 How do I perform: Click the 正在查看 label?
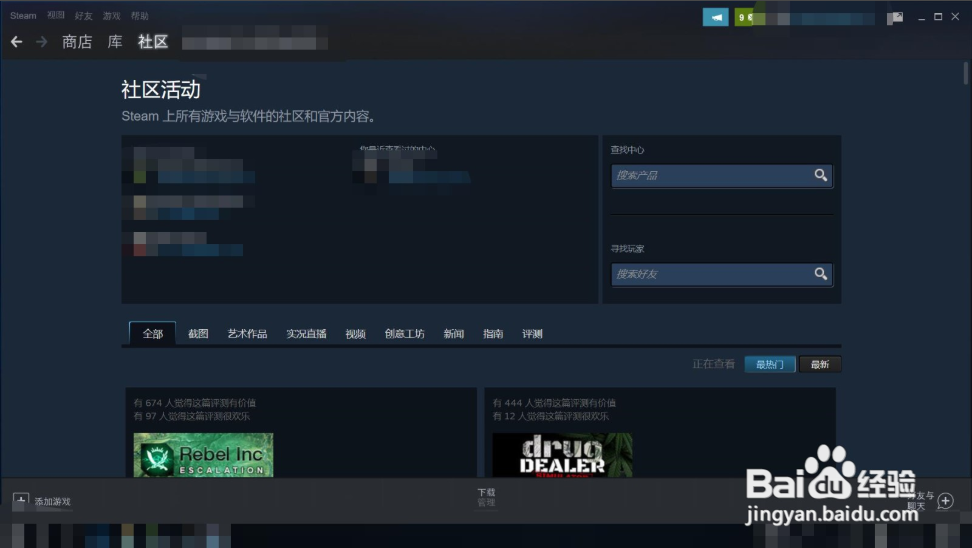coord(714,364)
